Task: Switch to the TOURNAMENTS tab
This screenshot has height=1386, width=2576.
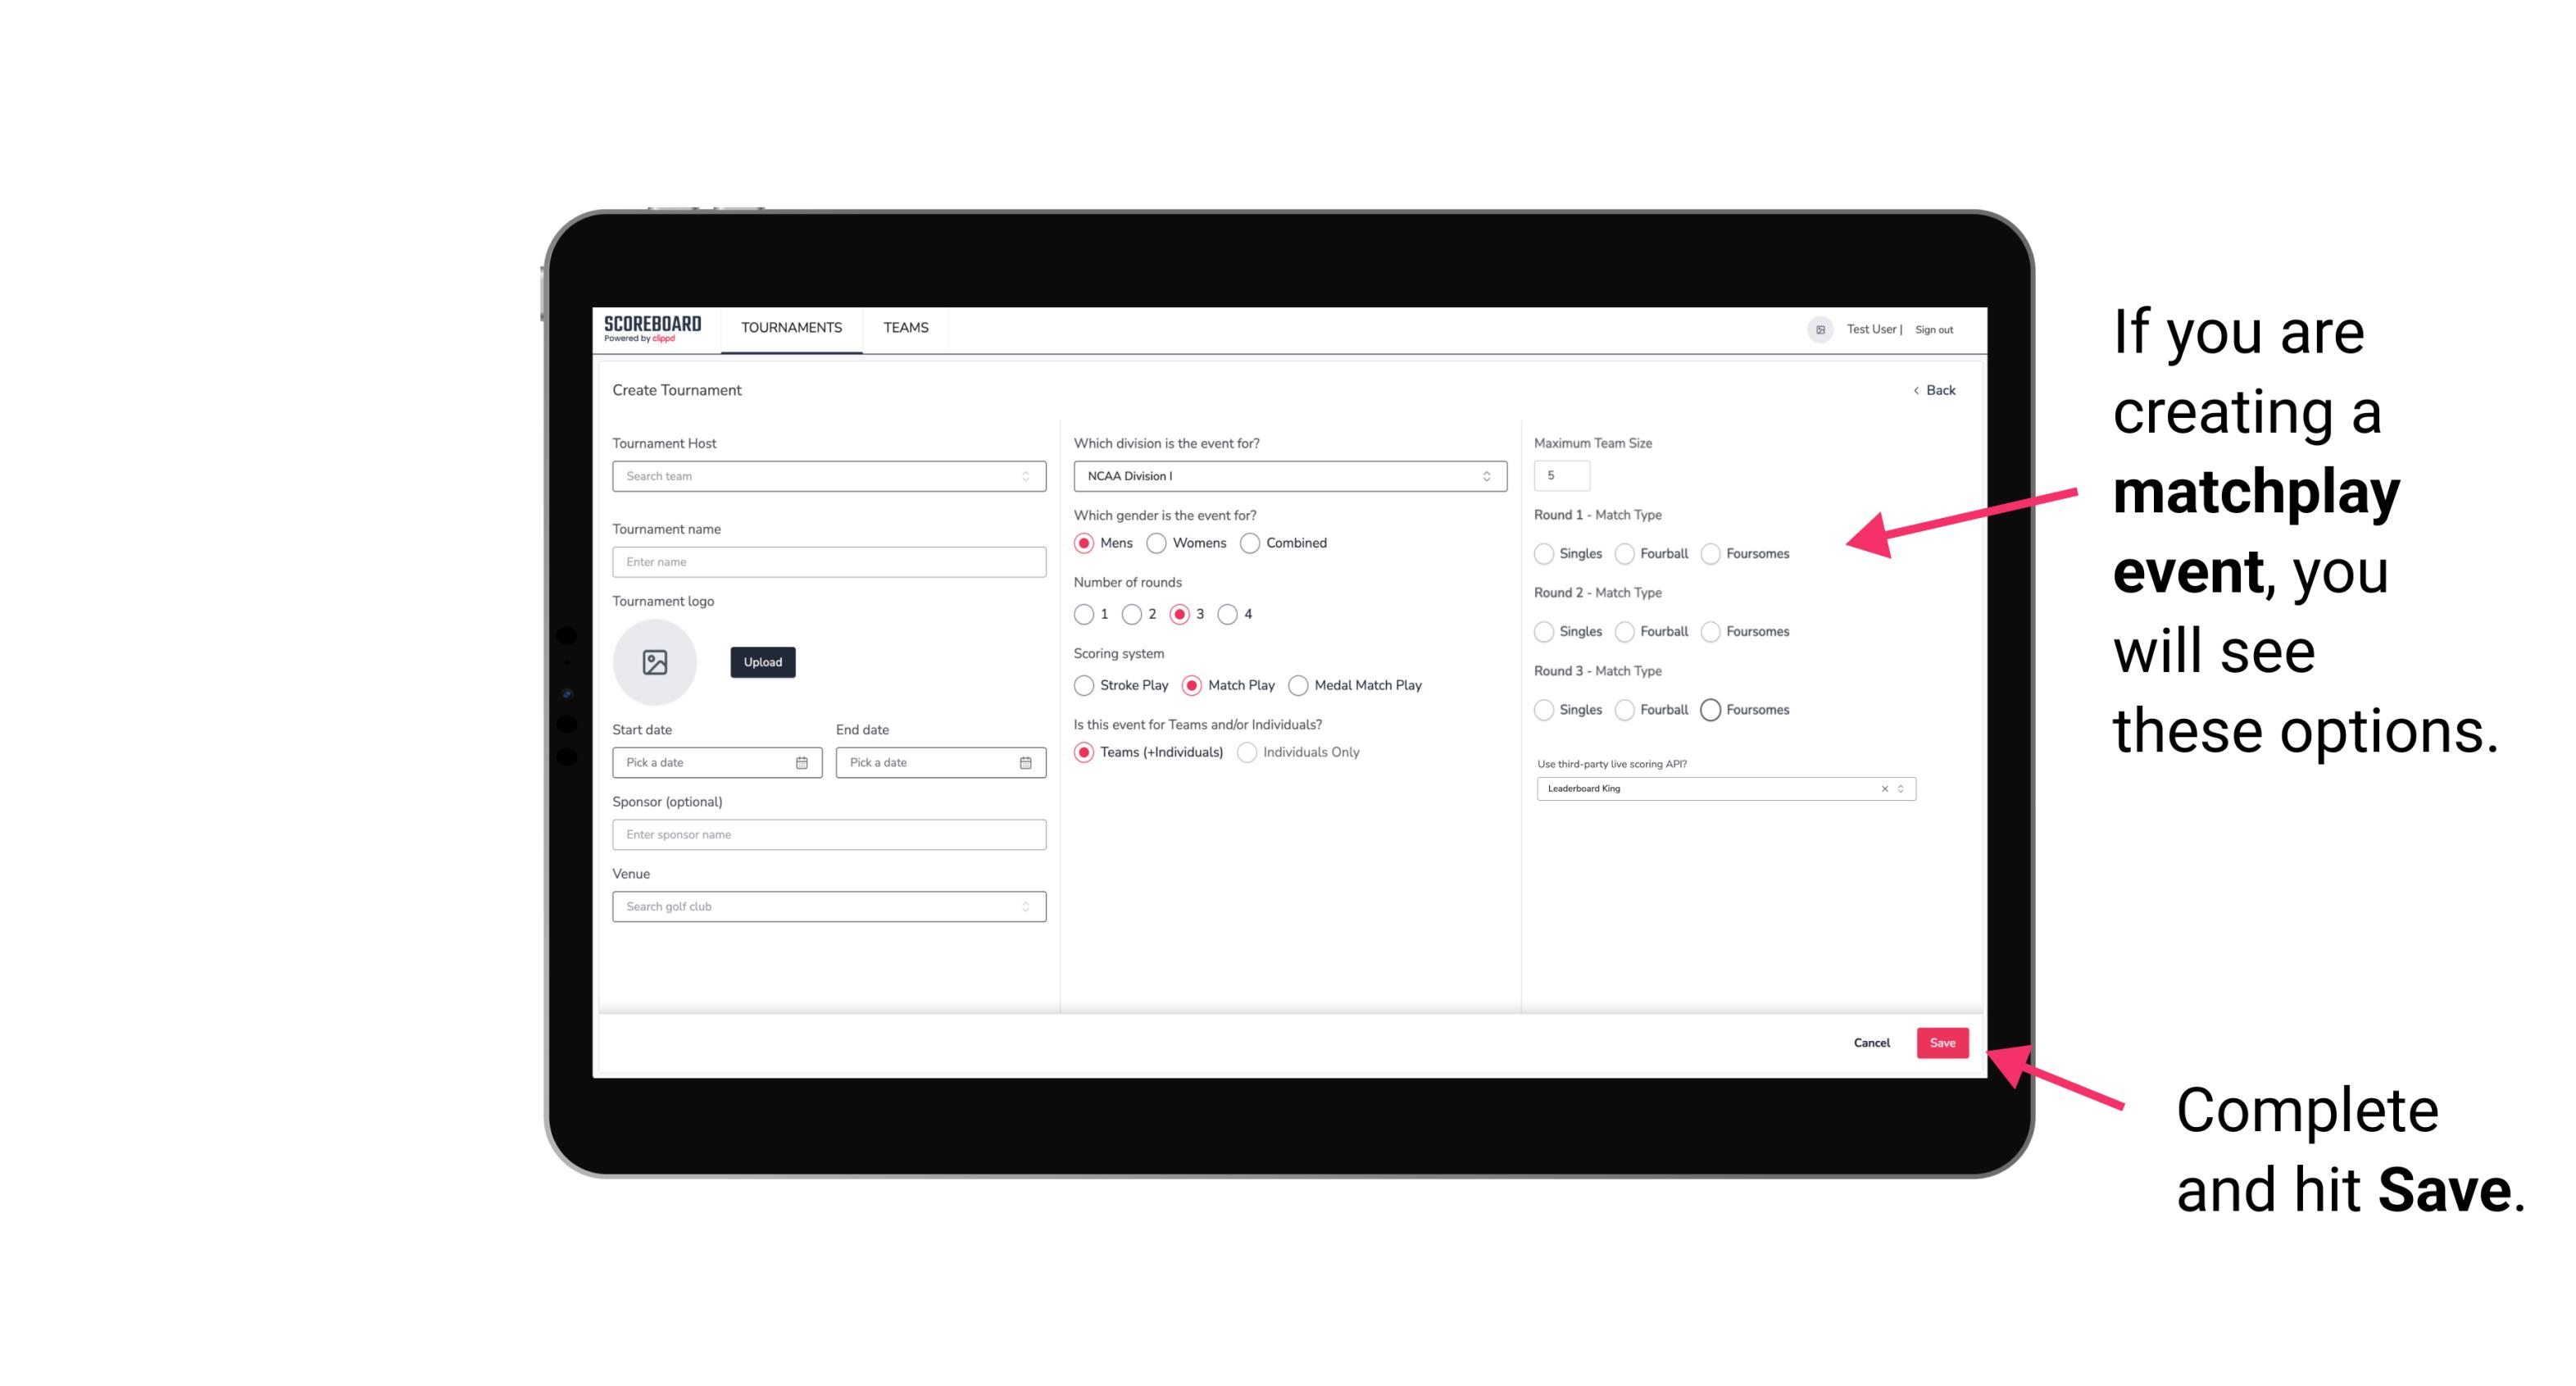Action: (x=792, y=328)
